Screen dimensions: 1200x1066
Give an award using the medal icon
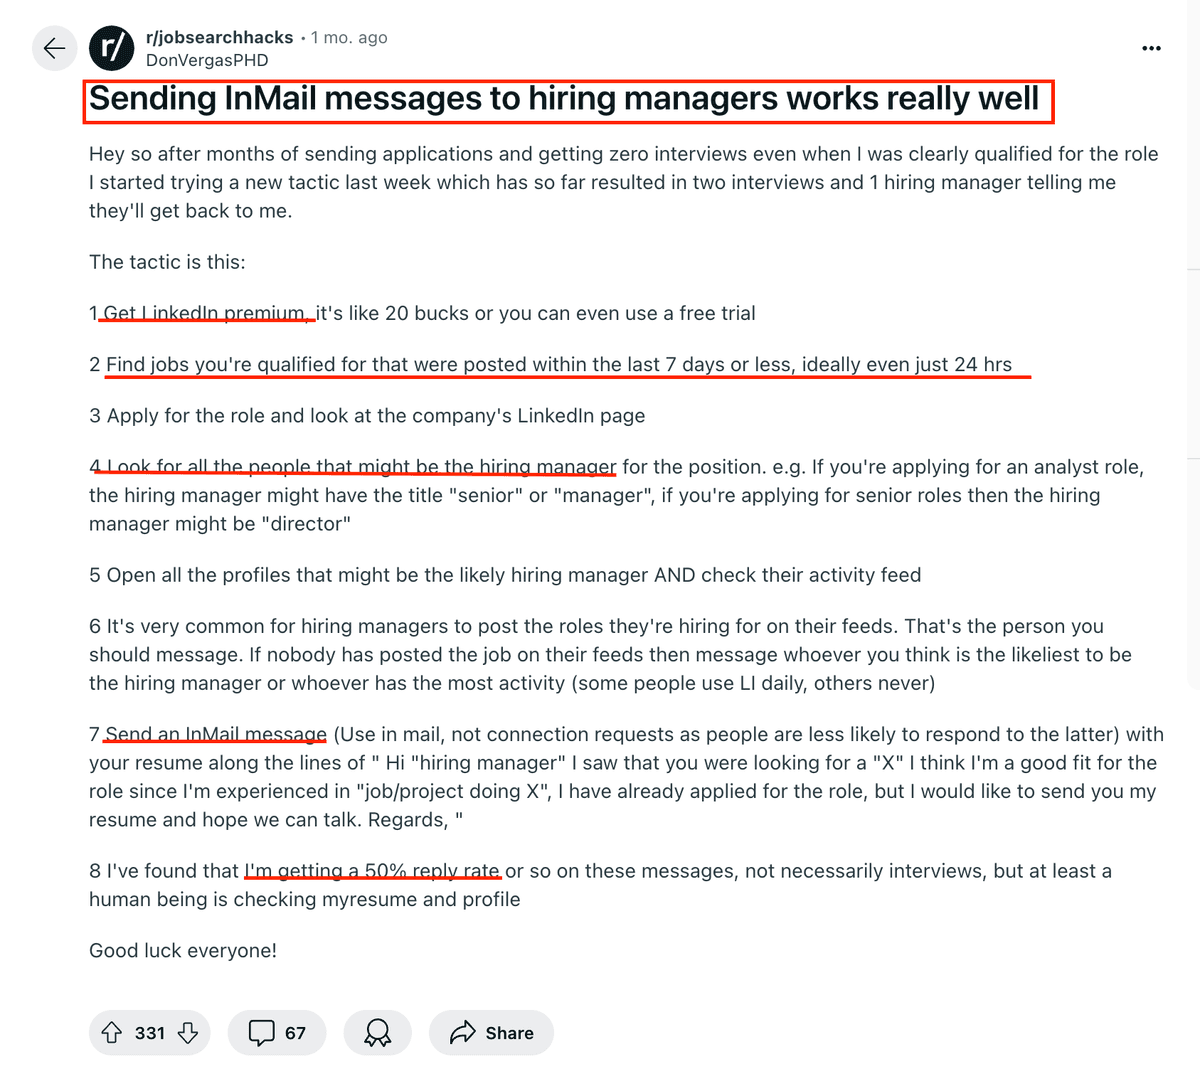[x=377, y=1032]
